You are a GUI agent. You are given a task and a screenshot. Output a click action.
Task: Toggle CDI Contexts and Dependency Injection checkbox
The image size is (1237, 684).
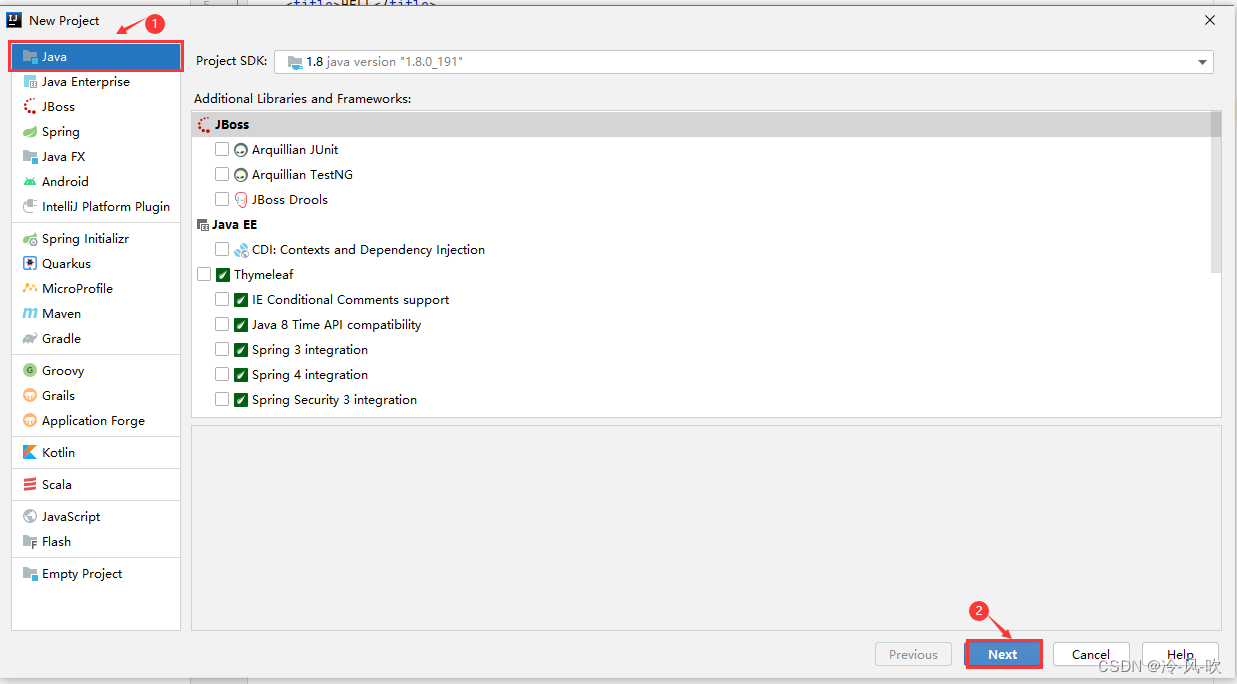click(222, 250)
